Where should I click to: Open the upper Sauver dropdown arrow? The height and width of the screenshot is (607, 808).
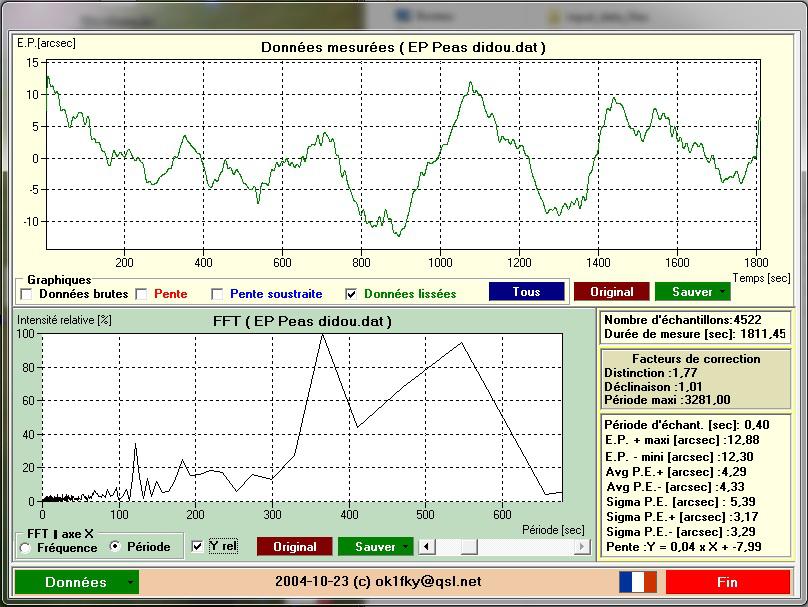[x=722, y=292]
